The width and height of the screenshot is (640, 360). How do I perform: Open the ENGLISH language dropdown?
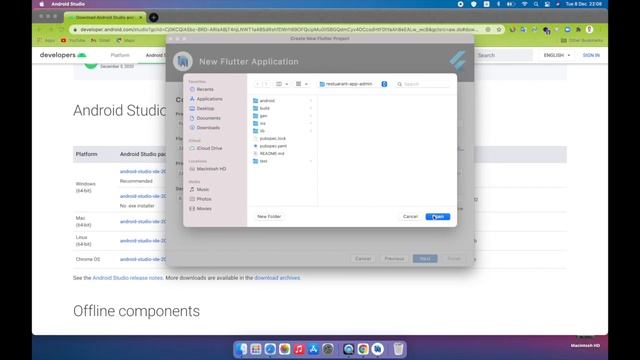557,55
